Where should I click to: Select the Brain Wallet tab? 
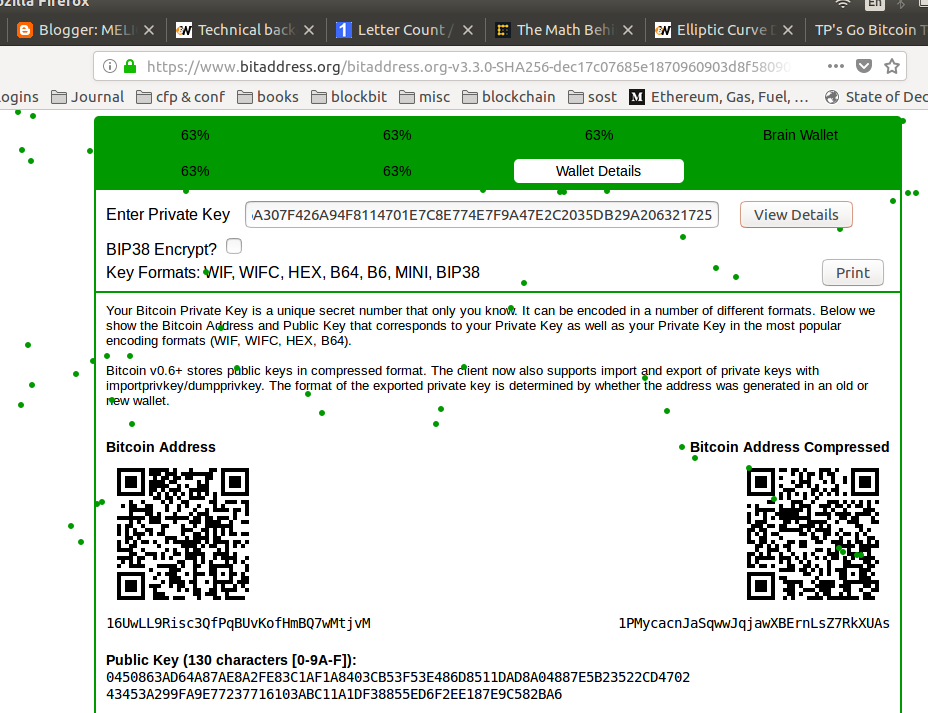point(800,135)
